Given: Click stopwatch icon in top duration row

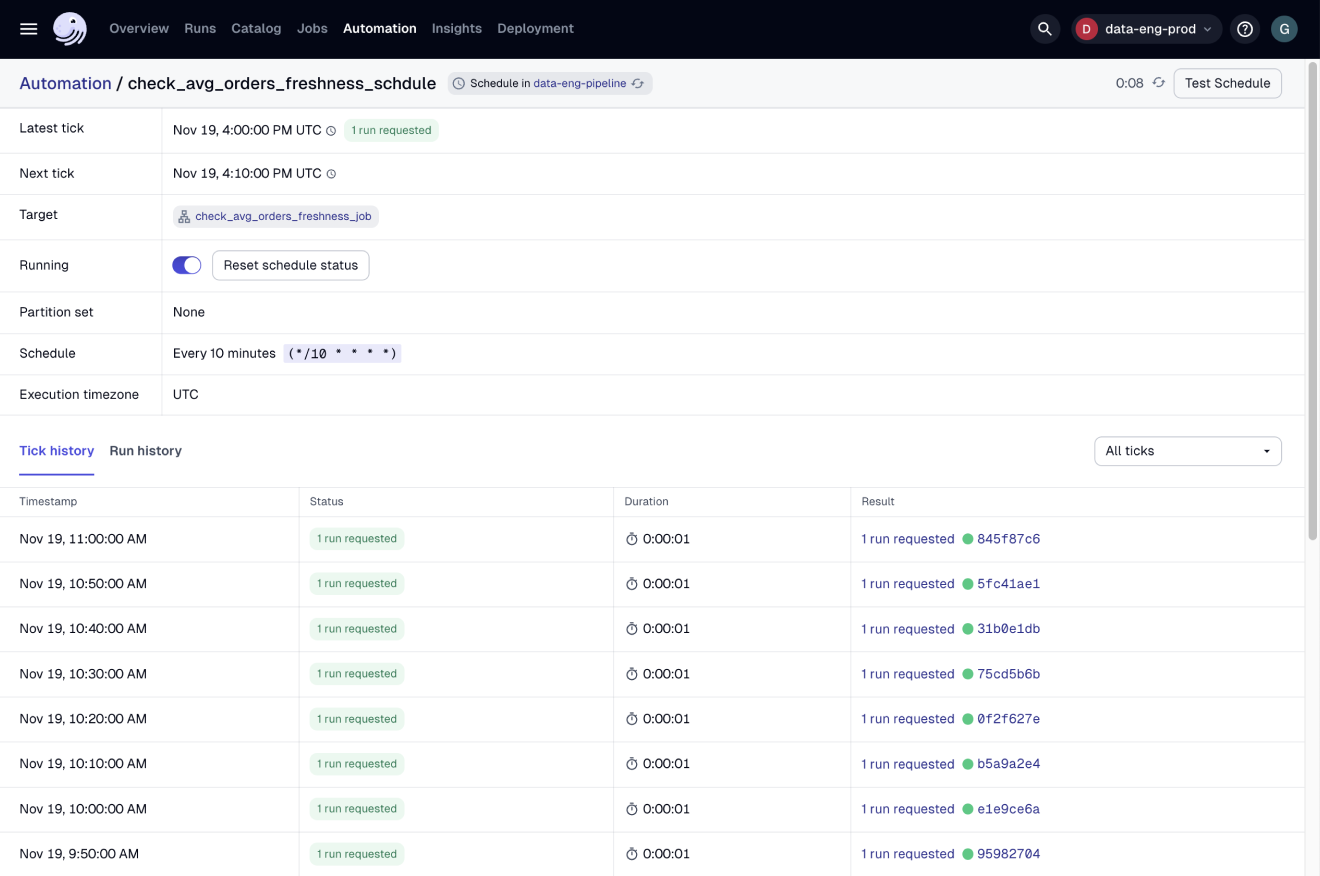Looking at the screenshot, I should (630, 538).
